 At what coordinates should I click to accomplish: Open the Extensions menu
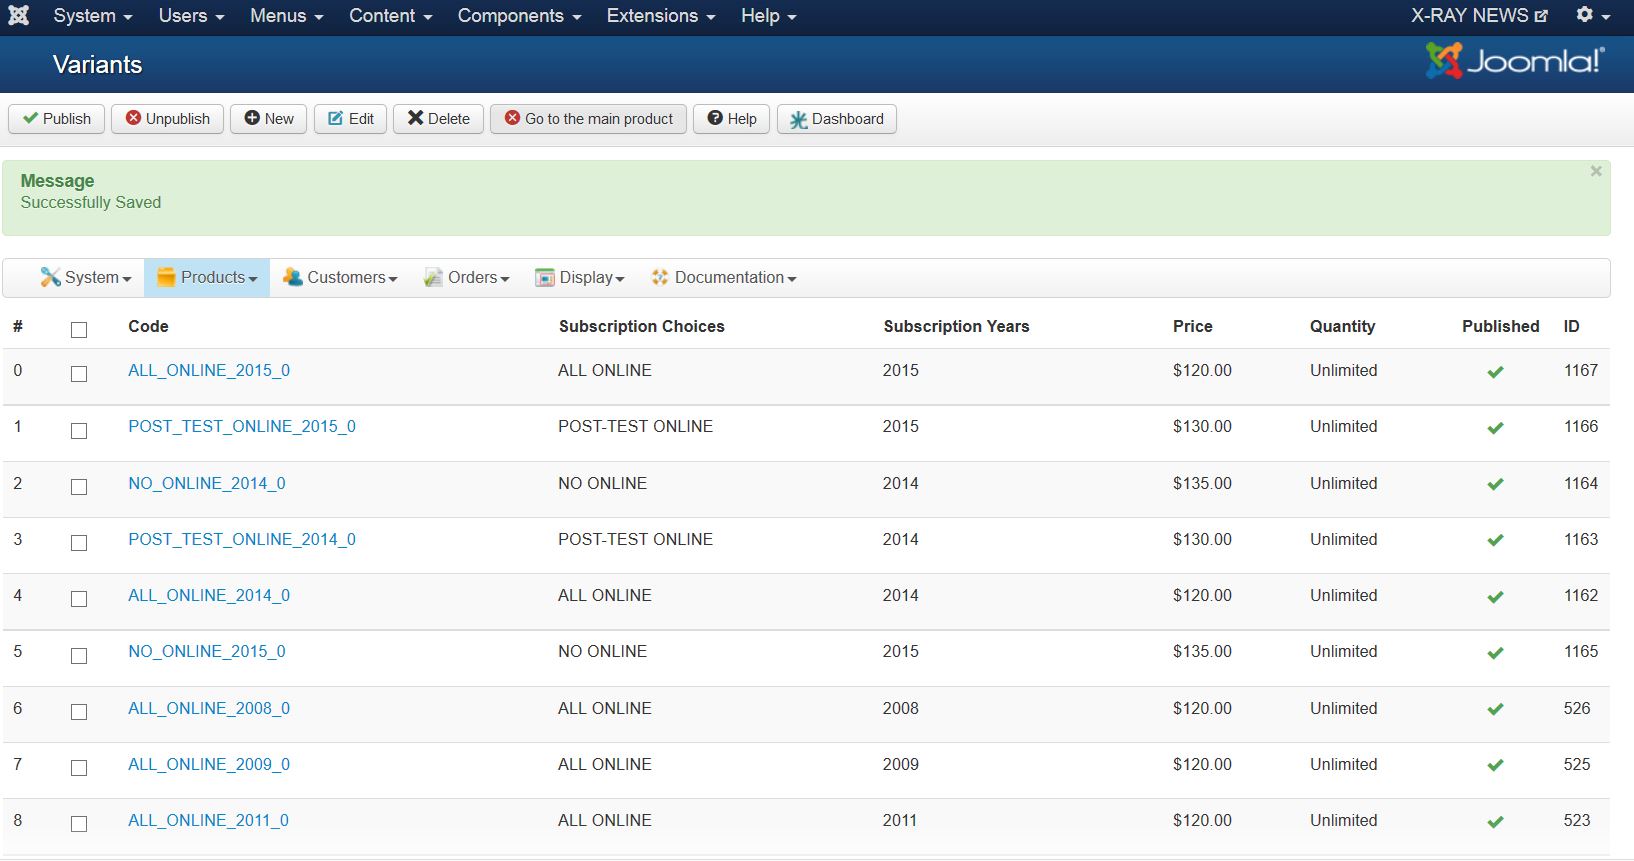pos(661,16)
